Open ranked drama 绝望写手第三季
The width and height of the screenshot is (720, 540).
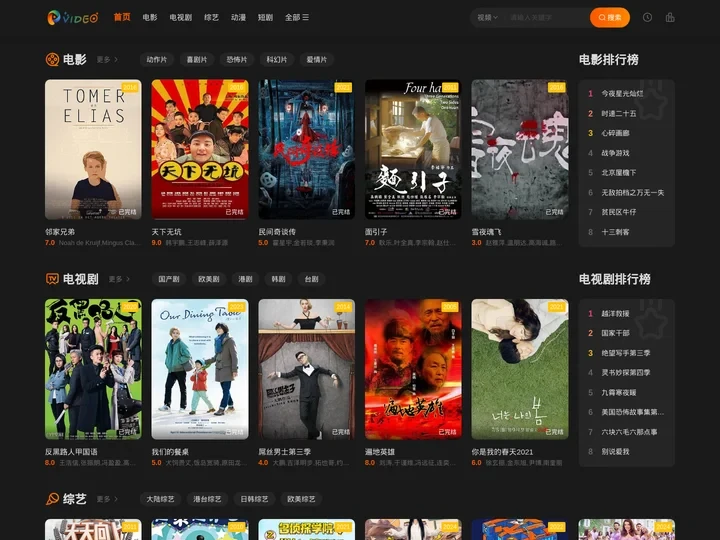[626, 353]
